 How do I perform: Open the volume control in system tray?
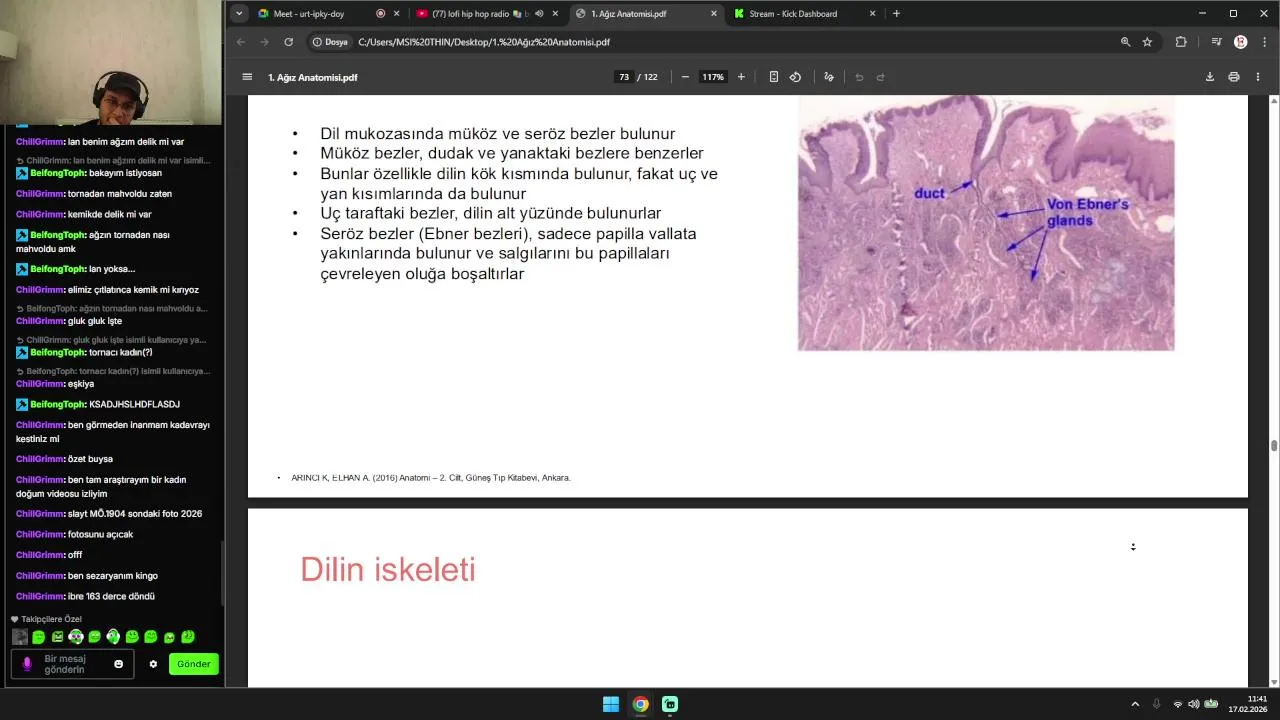coord(1193,704)
